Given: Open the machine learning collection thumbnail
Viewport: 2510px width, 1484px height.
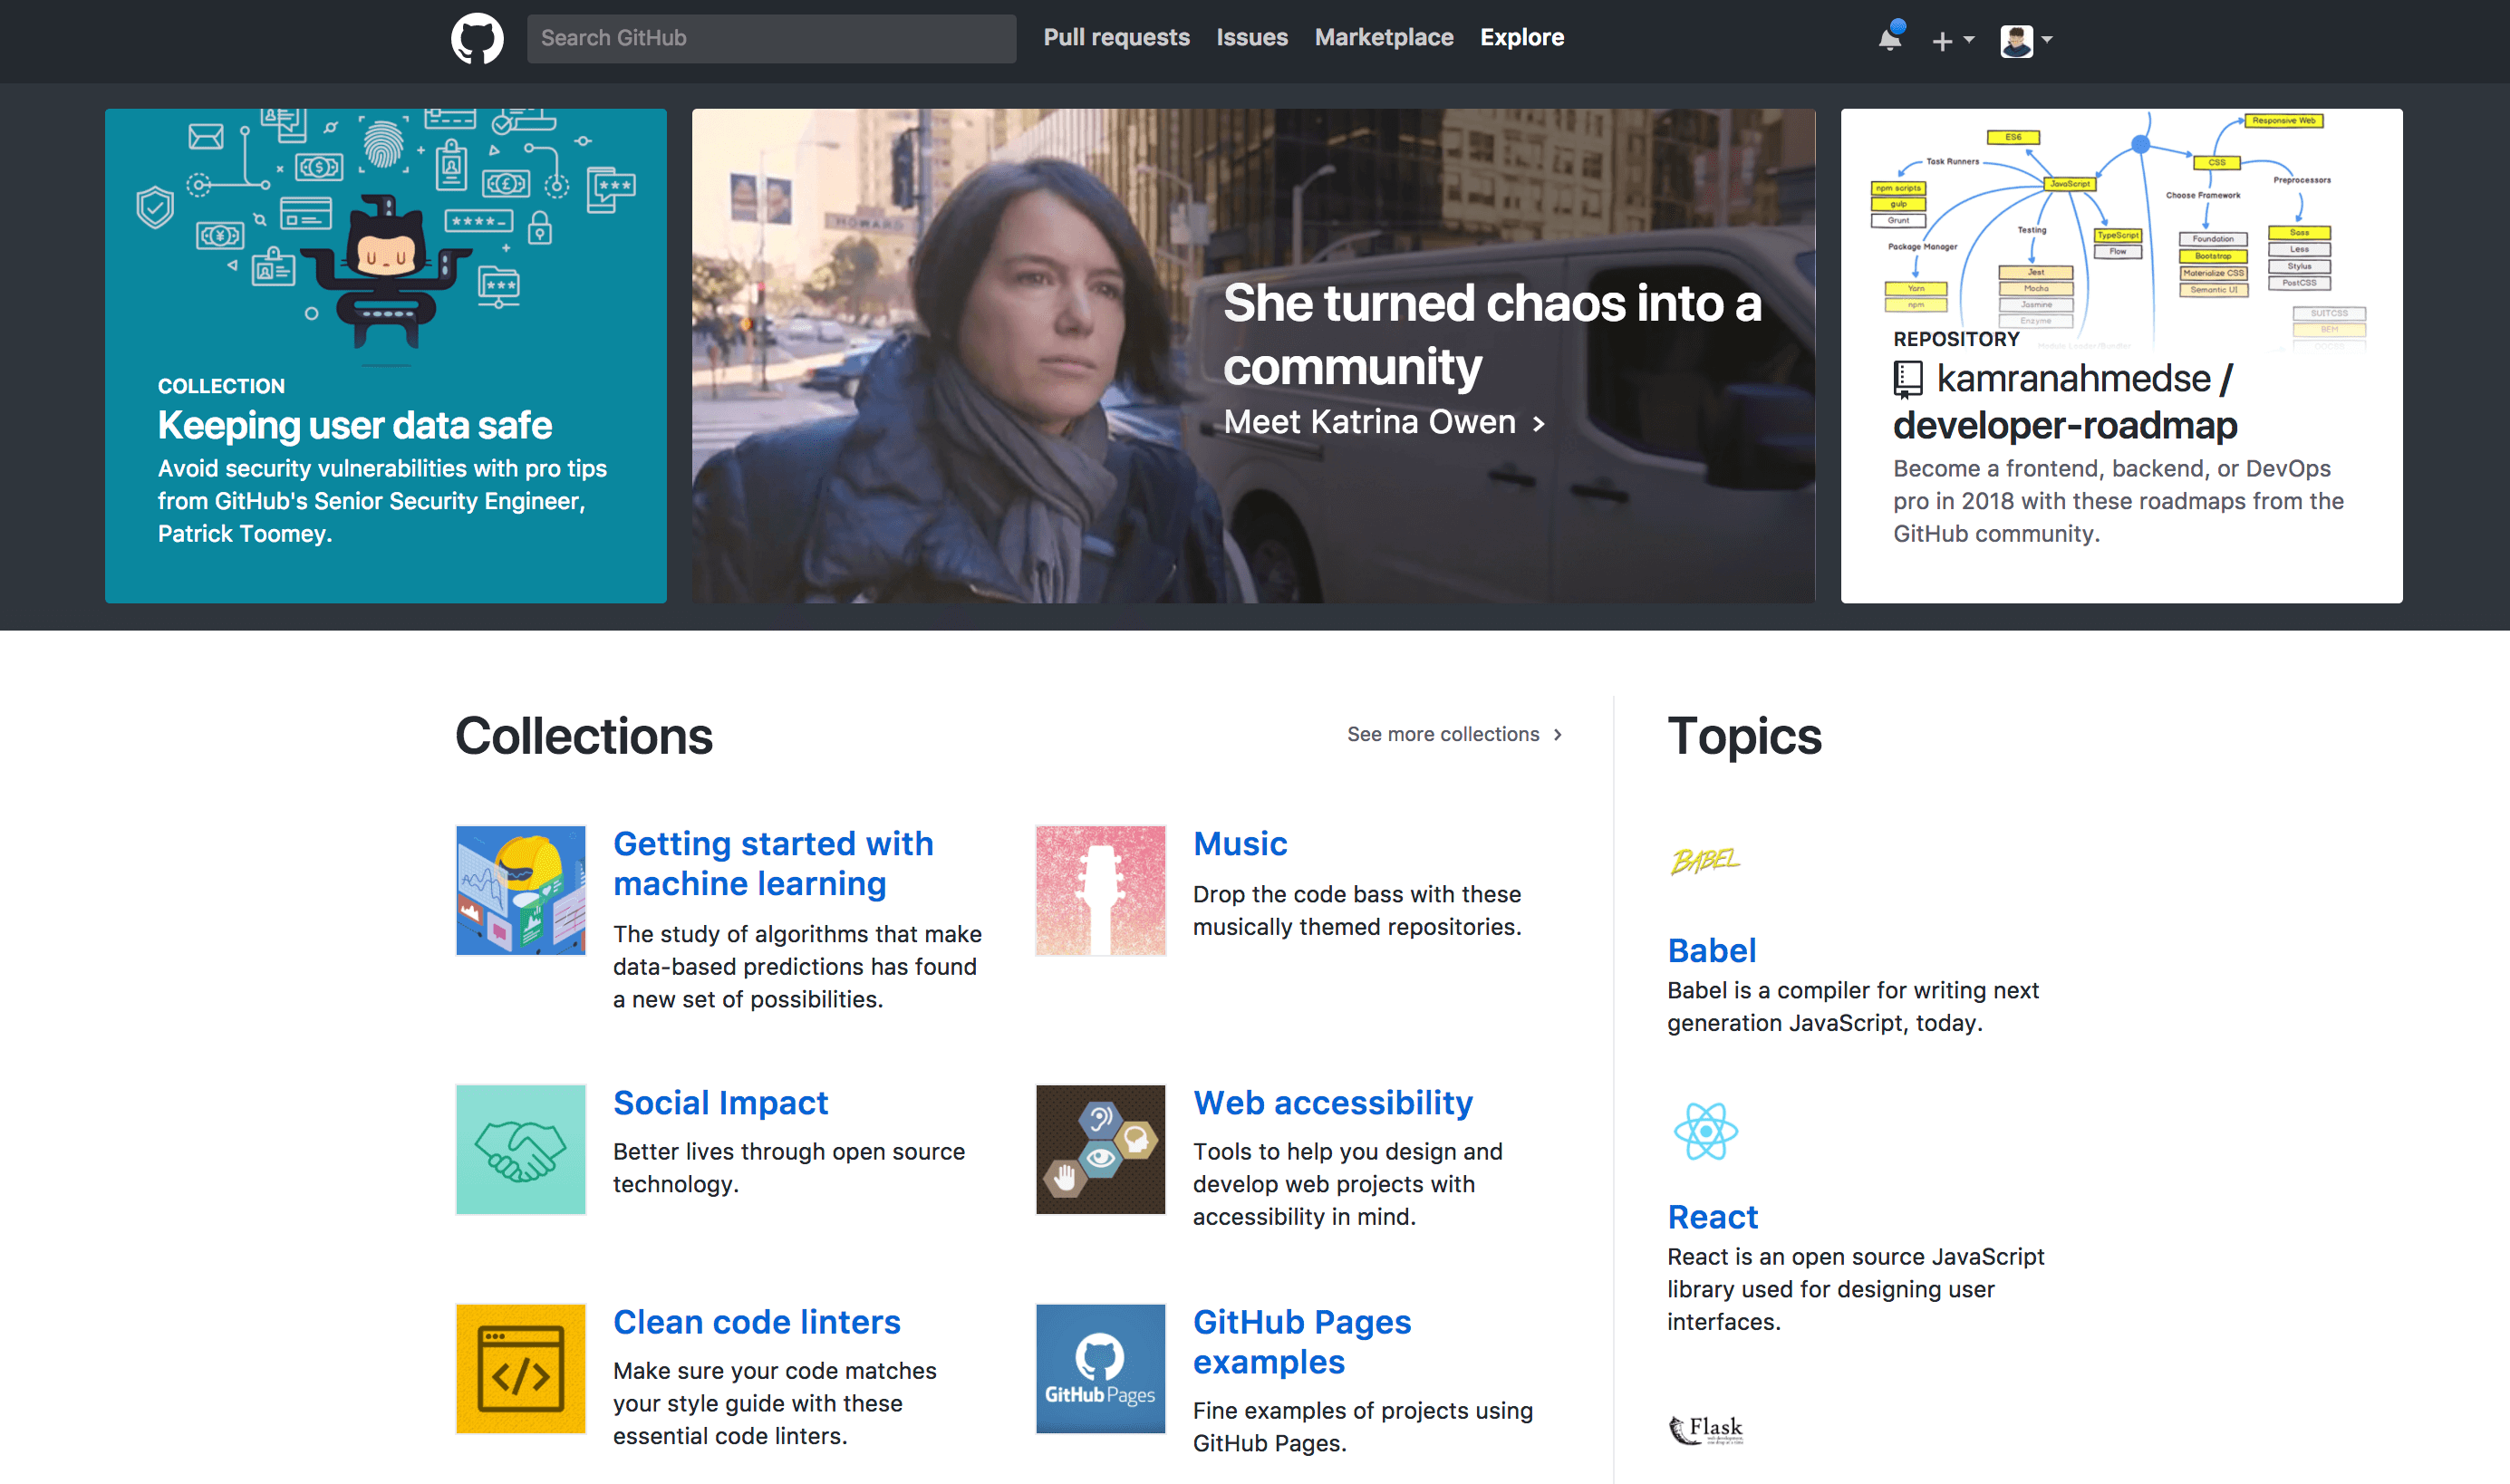Looking at the screenshot, I should (x=520, y=890).
